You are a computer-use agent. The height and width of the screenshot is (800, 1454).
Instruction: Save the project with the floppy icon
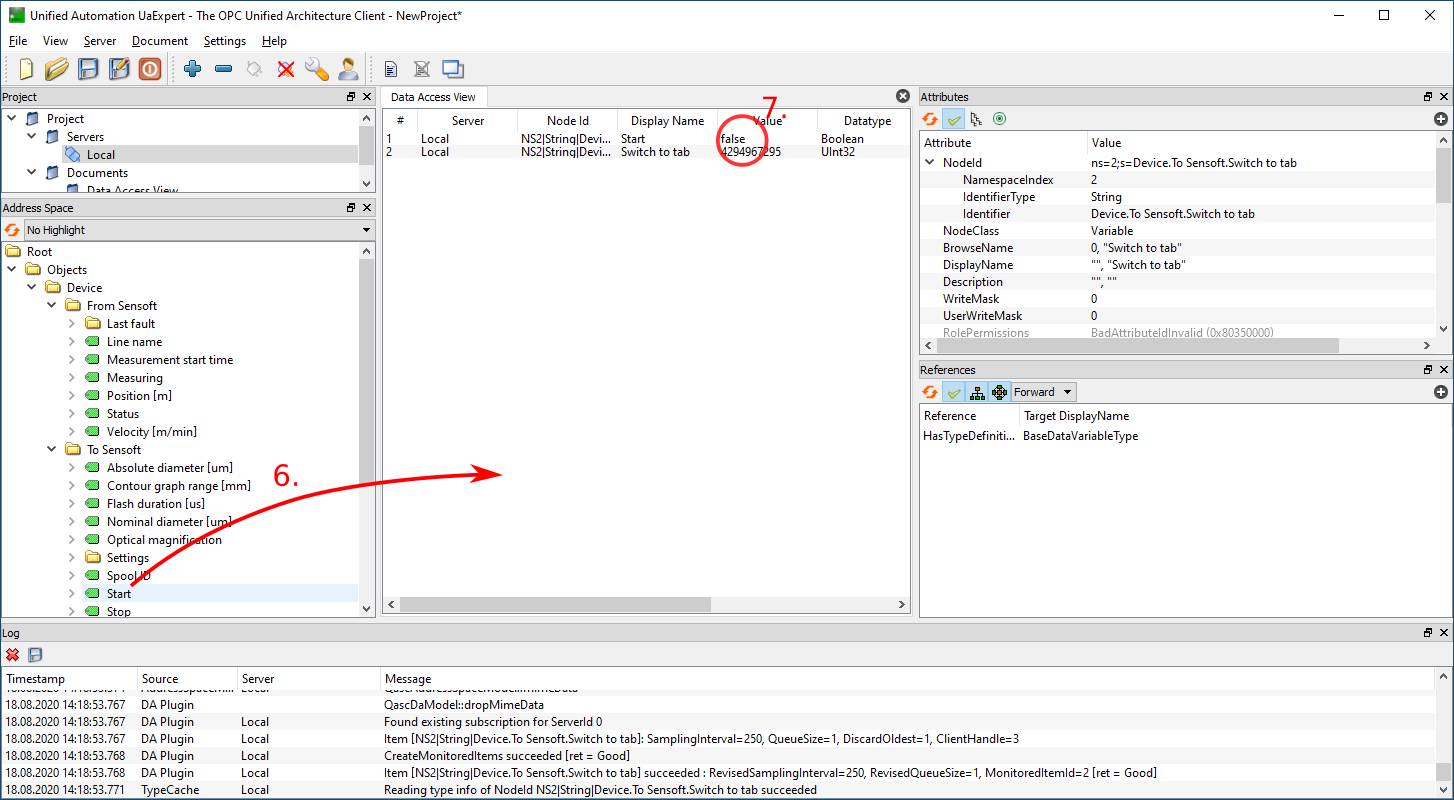(x=88, y=69)
